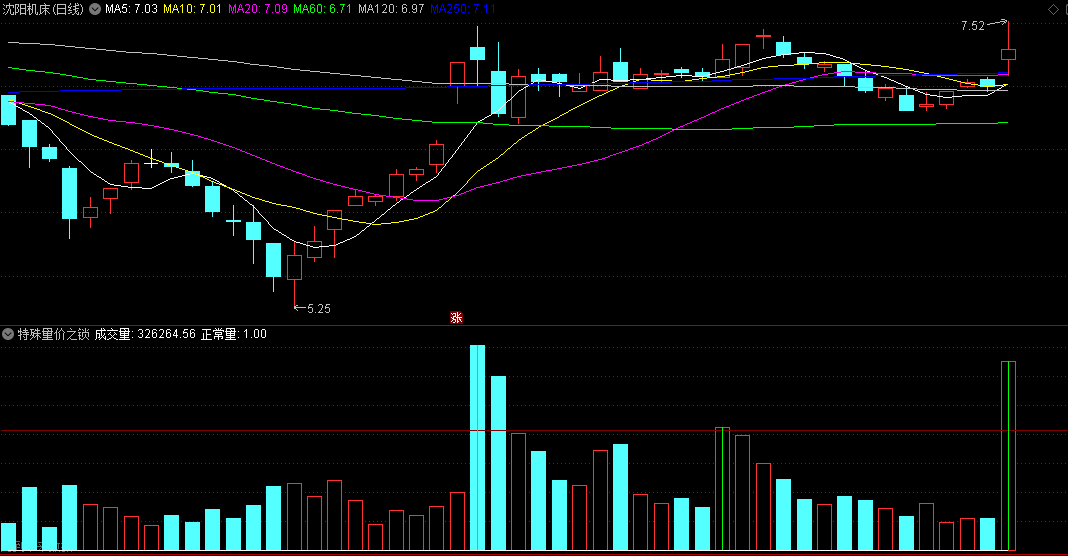Click the 沈阳机床(日线) chart title
This screenshot has height=556, width=1068.
pos(43,9)
